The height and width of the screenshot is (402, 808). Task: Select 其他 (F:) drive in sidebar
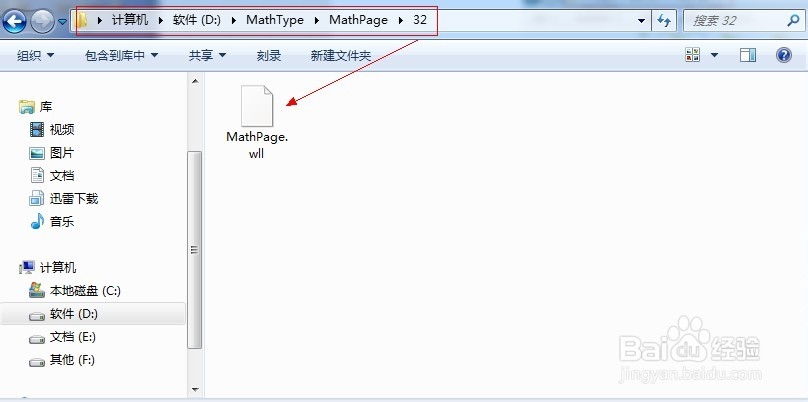(x=72, y=360)
